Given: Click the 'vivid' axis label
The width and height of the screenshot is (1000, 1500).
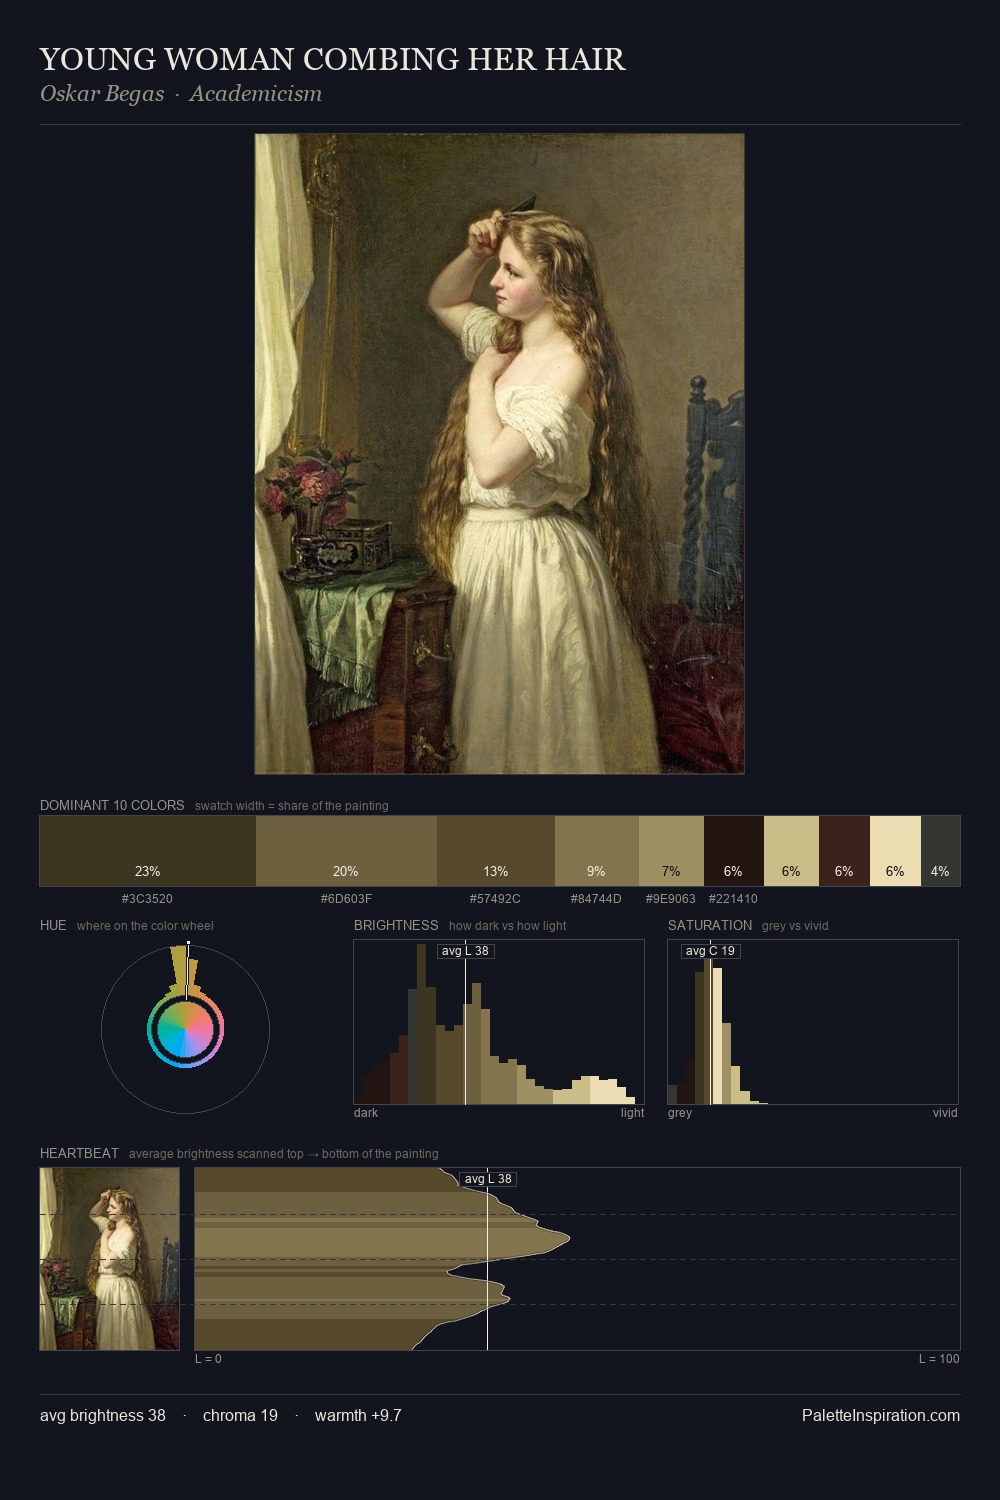Looking at the screenshot, I should (945, 1113).
